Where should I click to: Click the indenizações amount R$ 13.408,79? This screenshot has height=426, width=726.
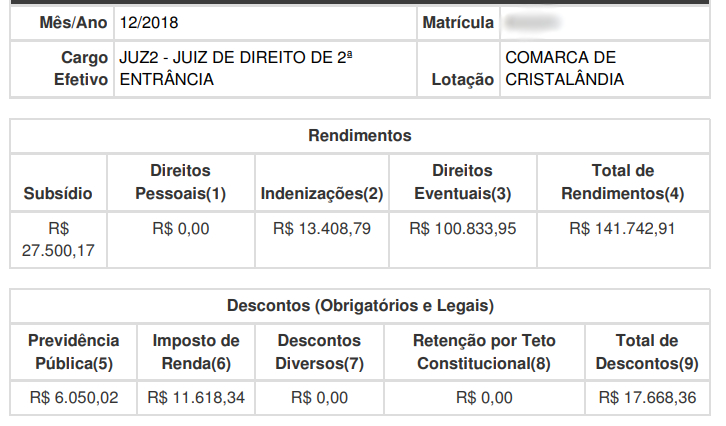[x=322, y=228]
